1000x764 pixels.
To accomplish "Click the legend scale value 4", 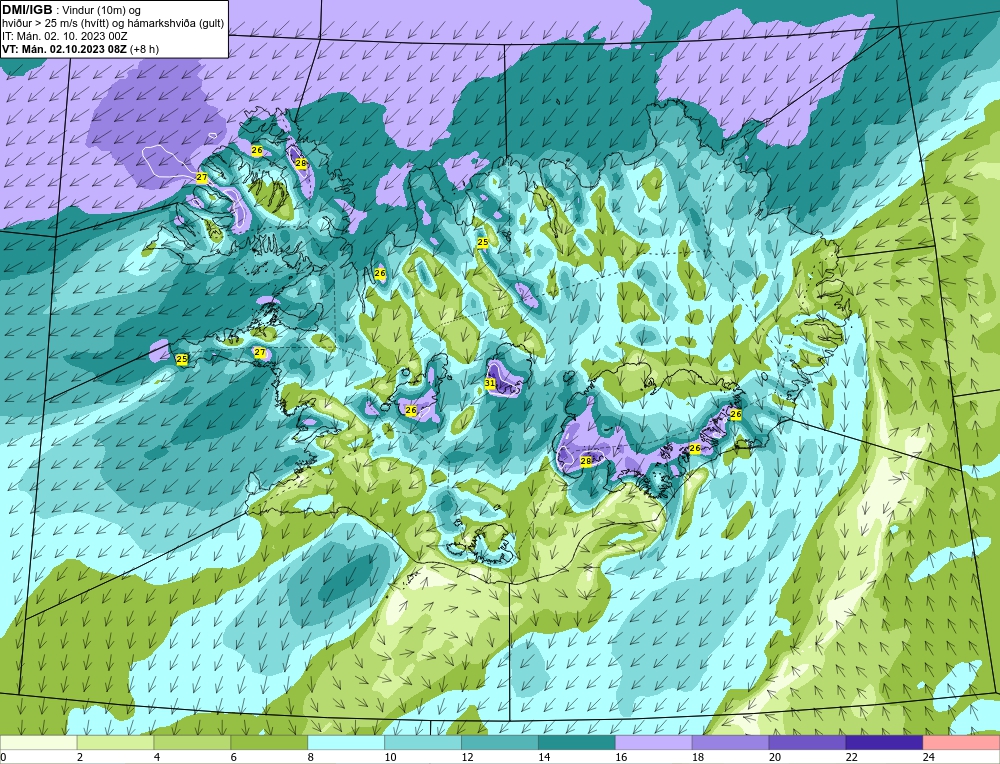I will (x=157, y=757).
